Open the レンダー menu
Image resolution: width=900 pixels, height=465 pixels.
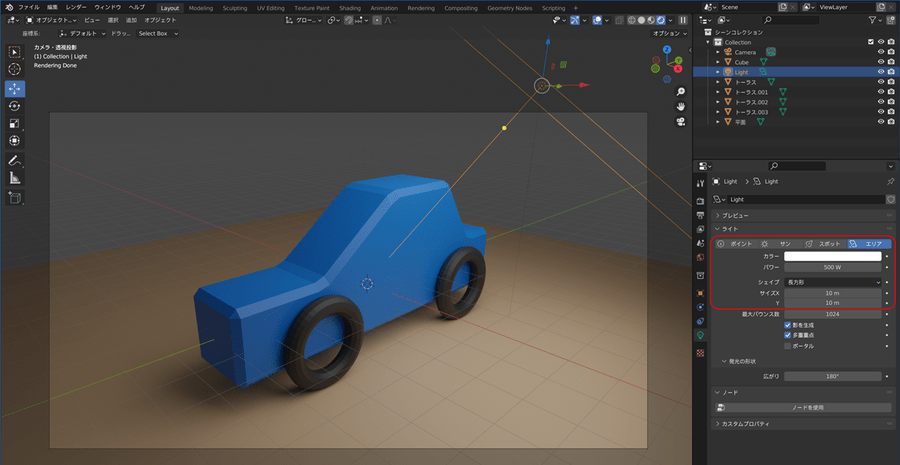coord(76,8)
